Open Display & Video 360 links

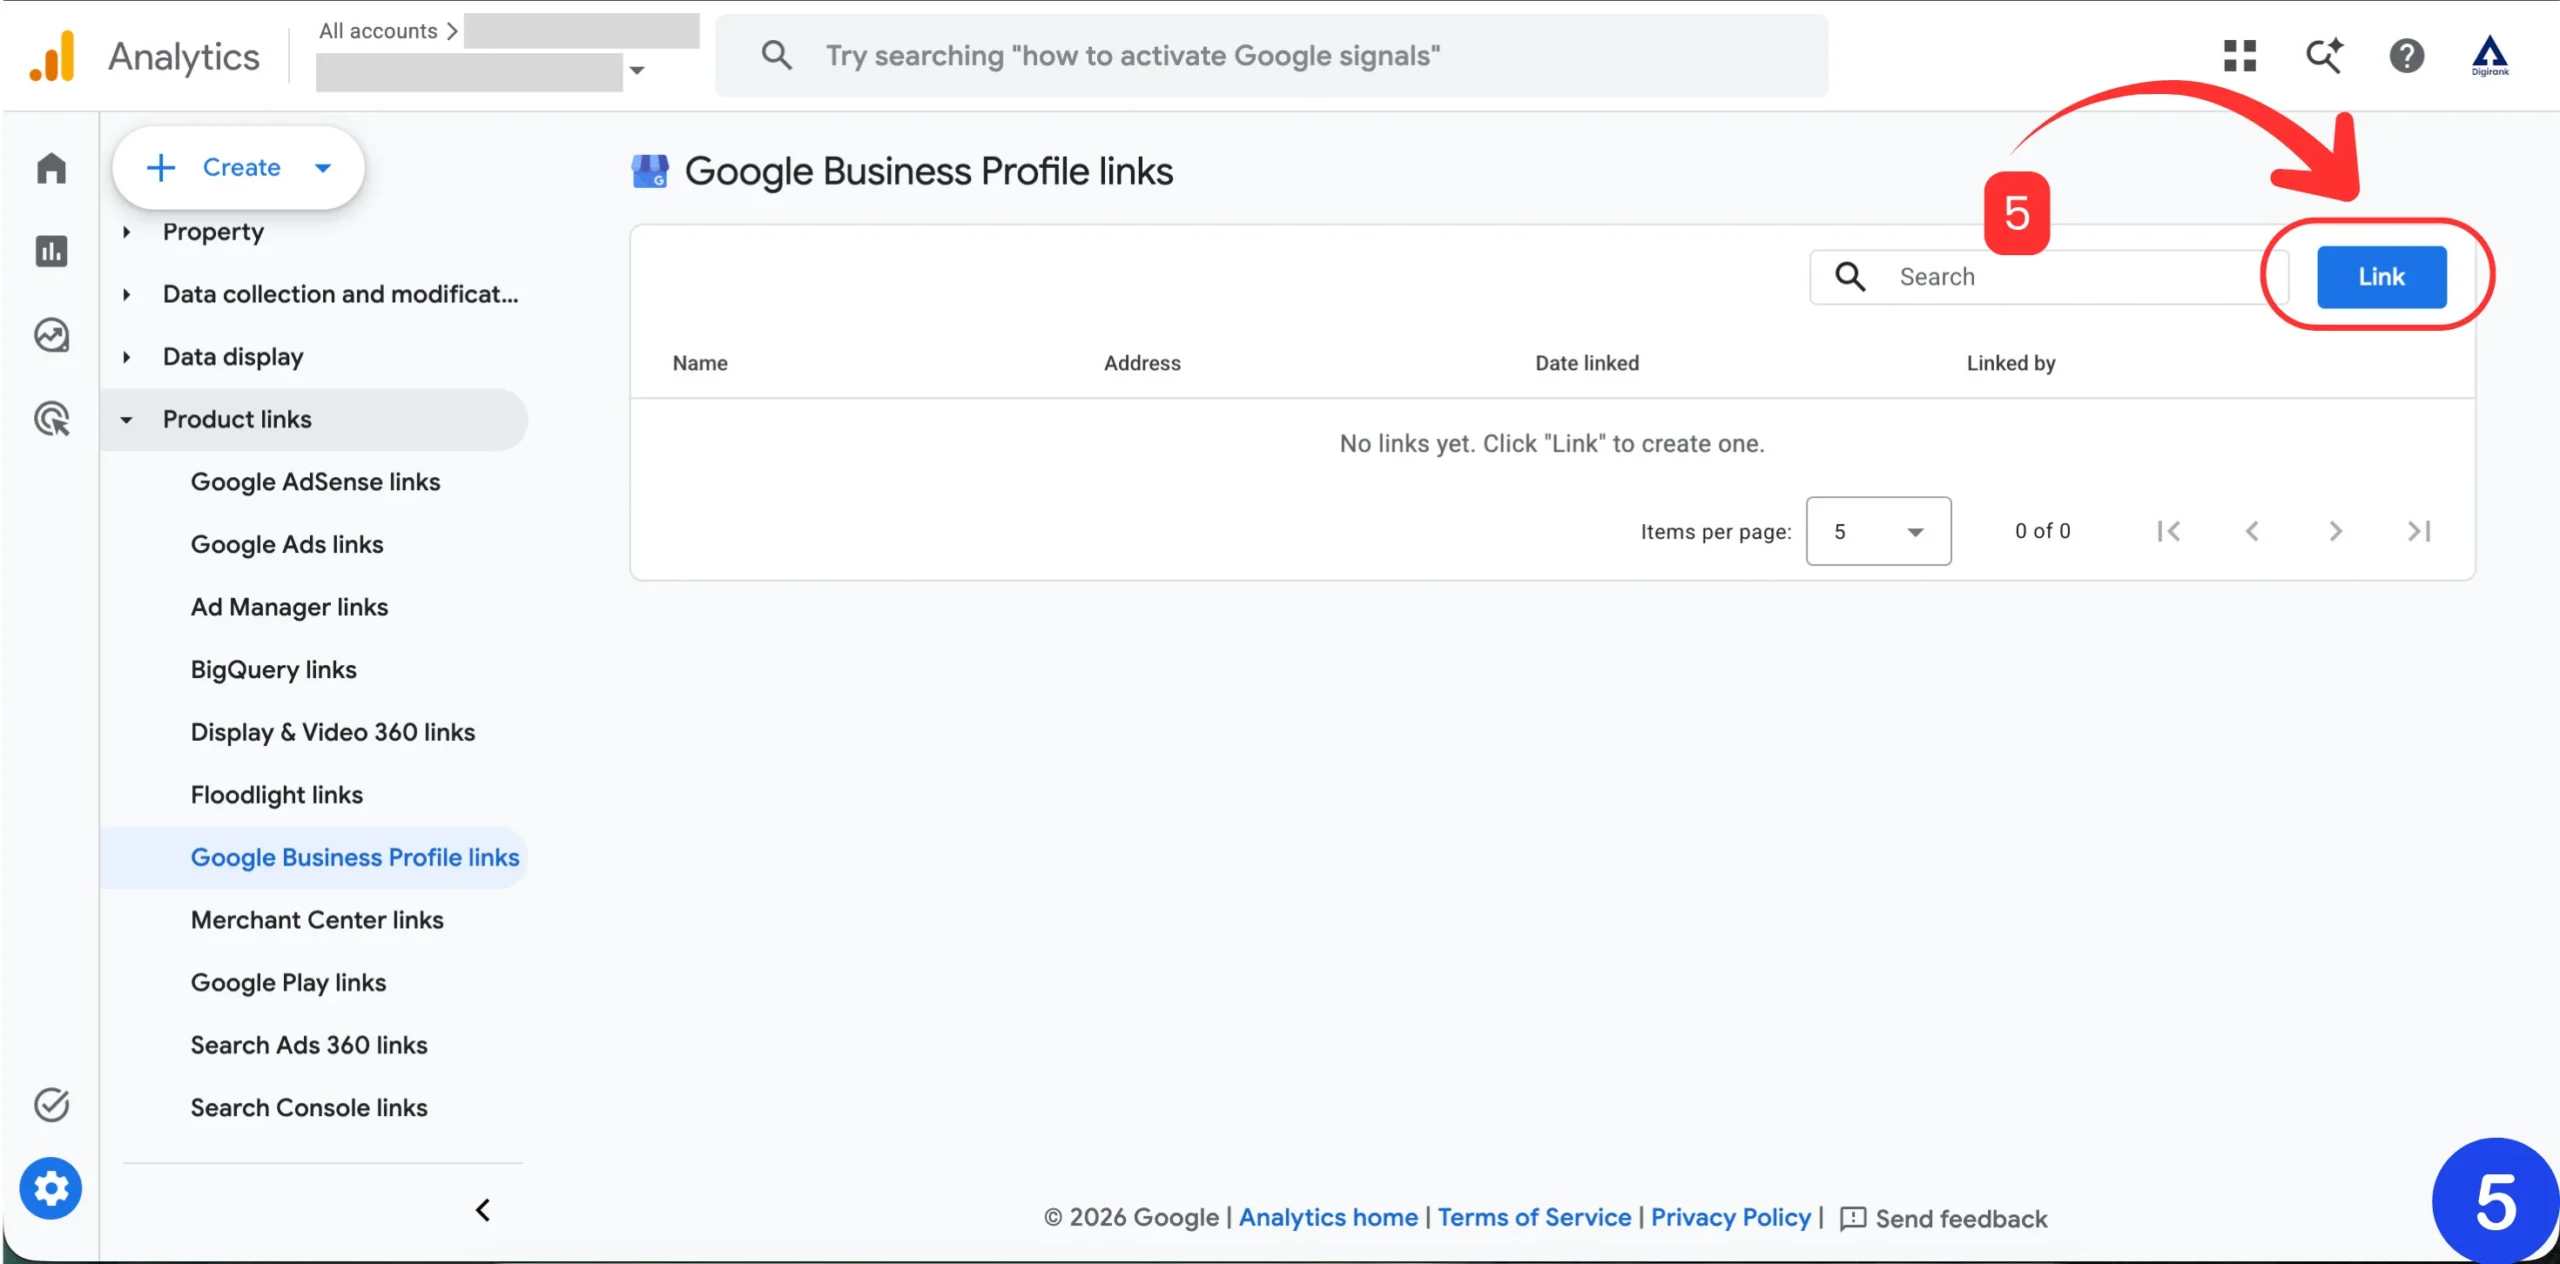333,732
